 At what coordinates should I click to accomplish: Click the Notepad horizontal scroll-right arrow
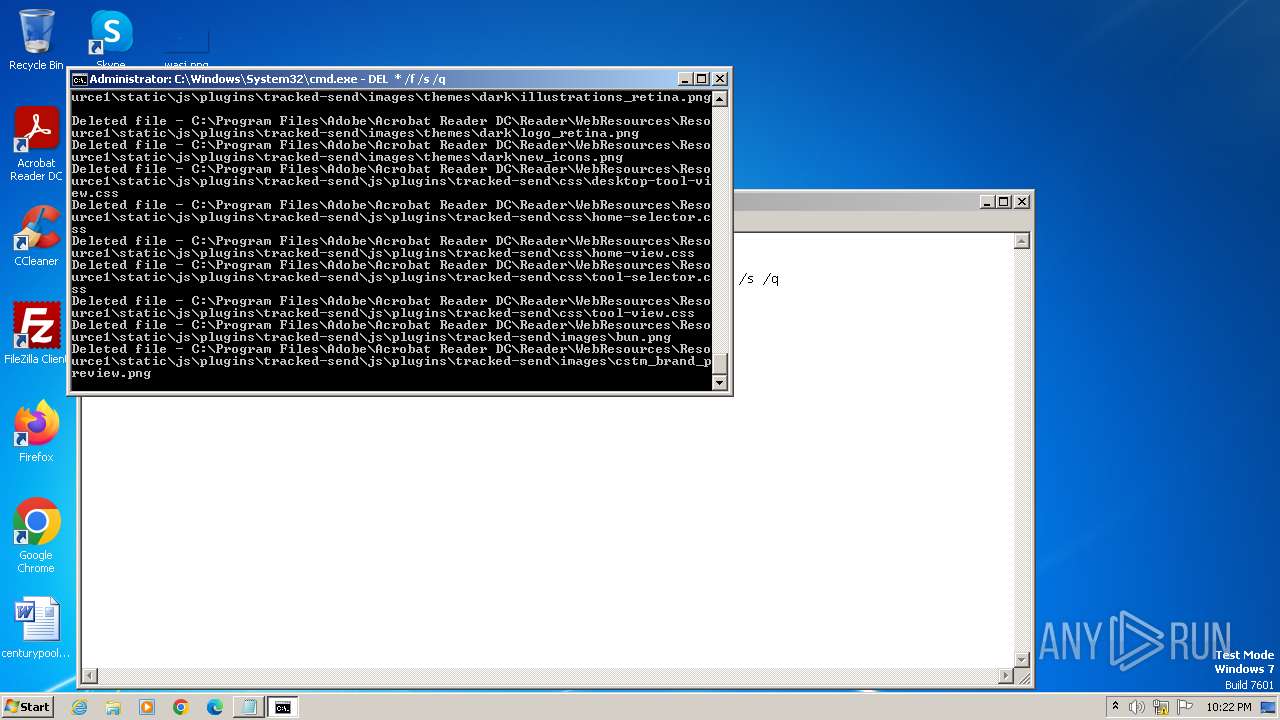[1005, 676]
